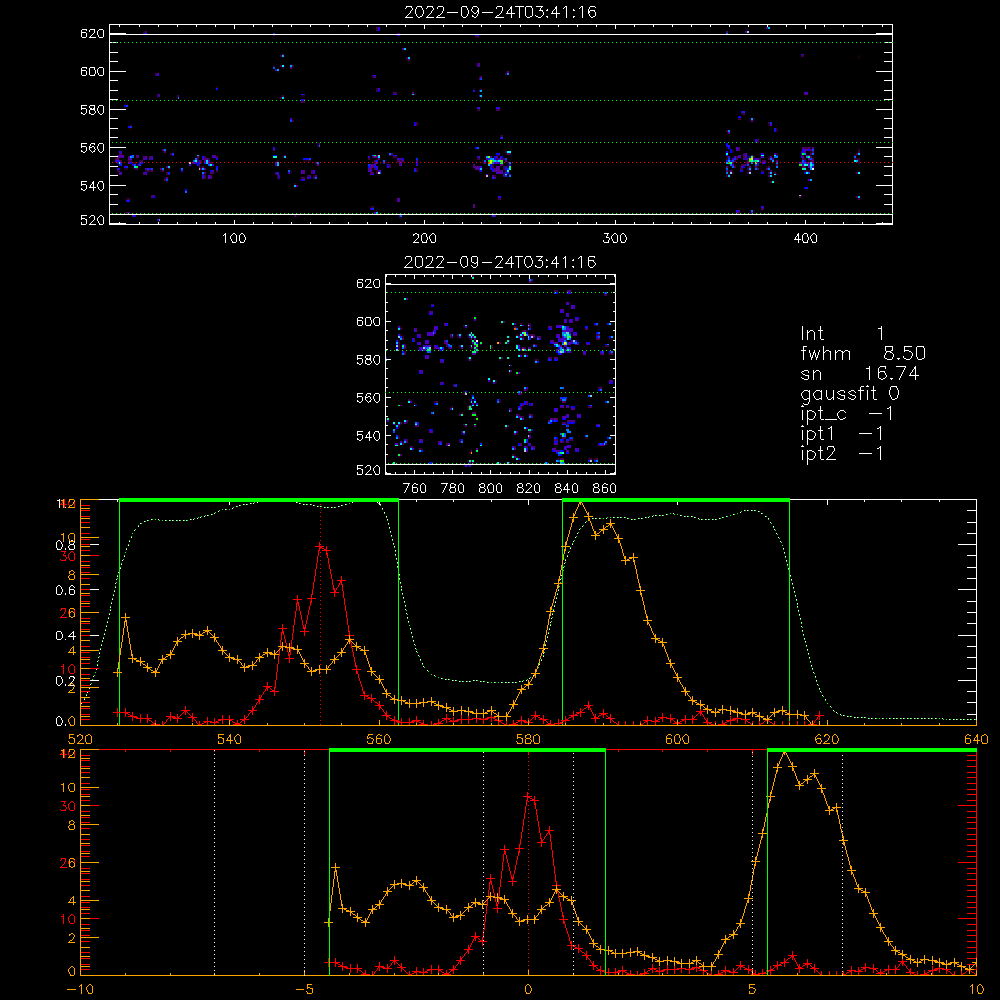Click the 'ipt1 -1' parameter text
This screenshot has height=1000, width=1000.
(842, 434)
